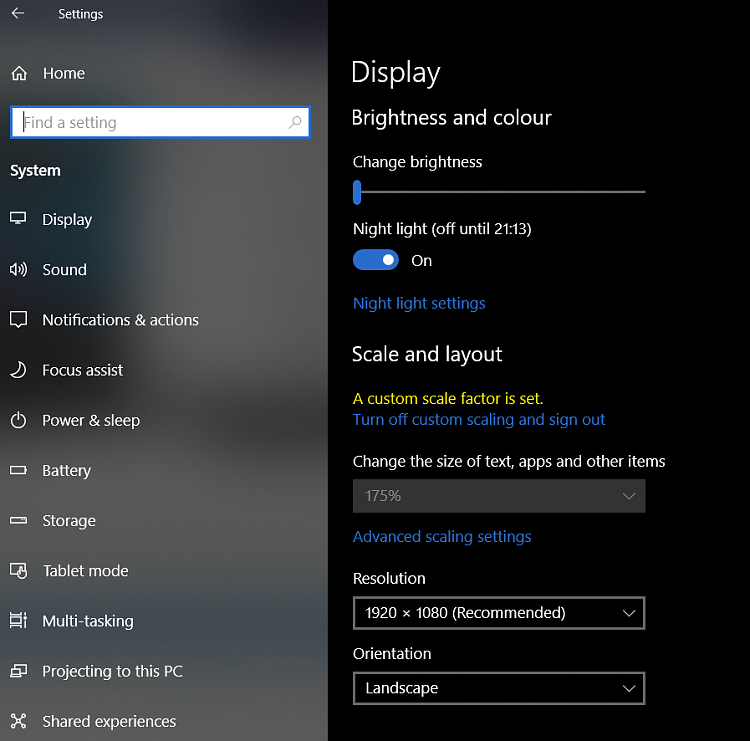The width and height of the screenshot is (750, 741).
Task: Click the Battery icon in sidebar
Action: [19, 470]
